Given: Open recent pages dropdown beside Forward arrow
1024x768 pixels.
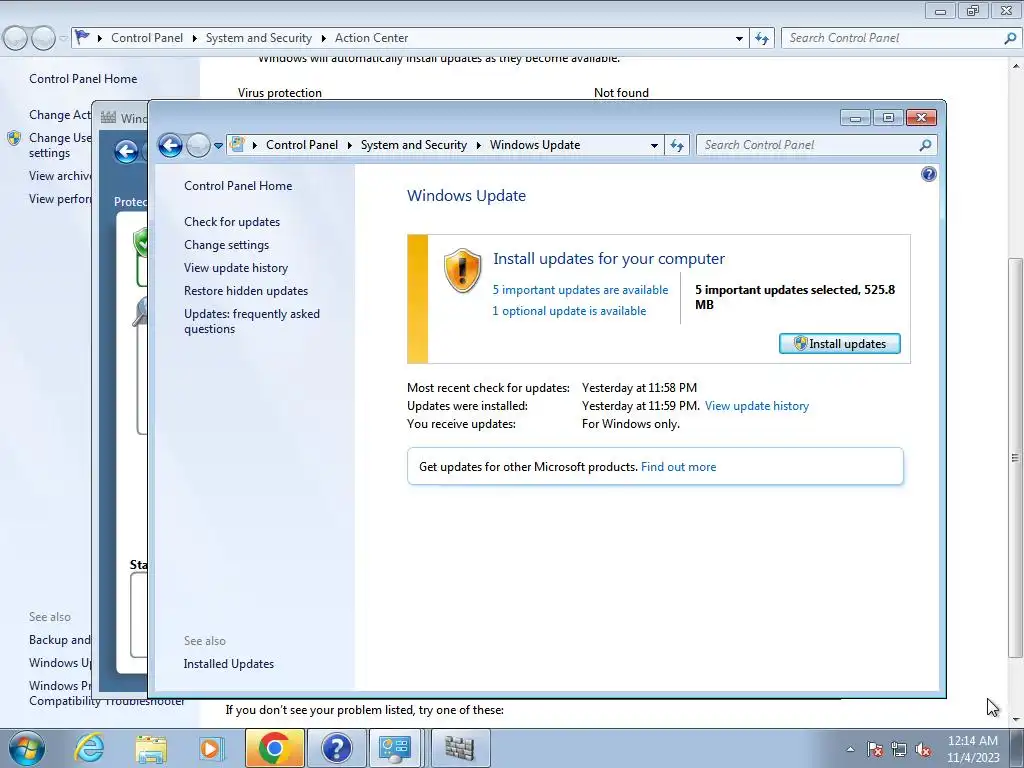Looking at the screenshot, I should click(x=218, y=146).
